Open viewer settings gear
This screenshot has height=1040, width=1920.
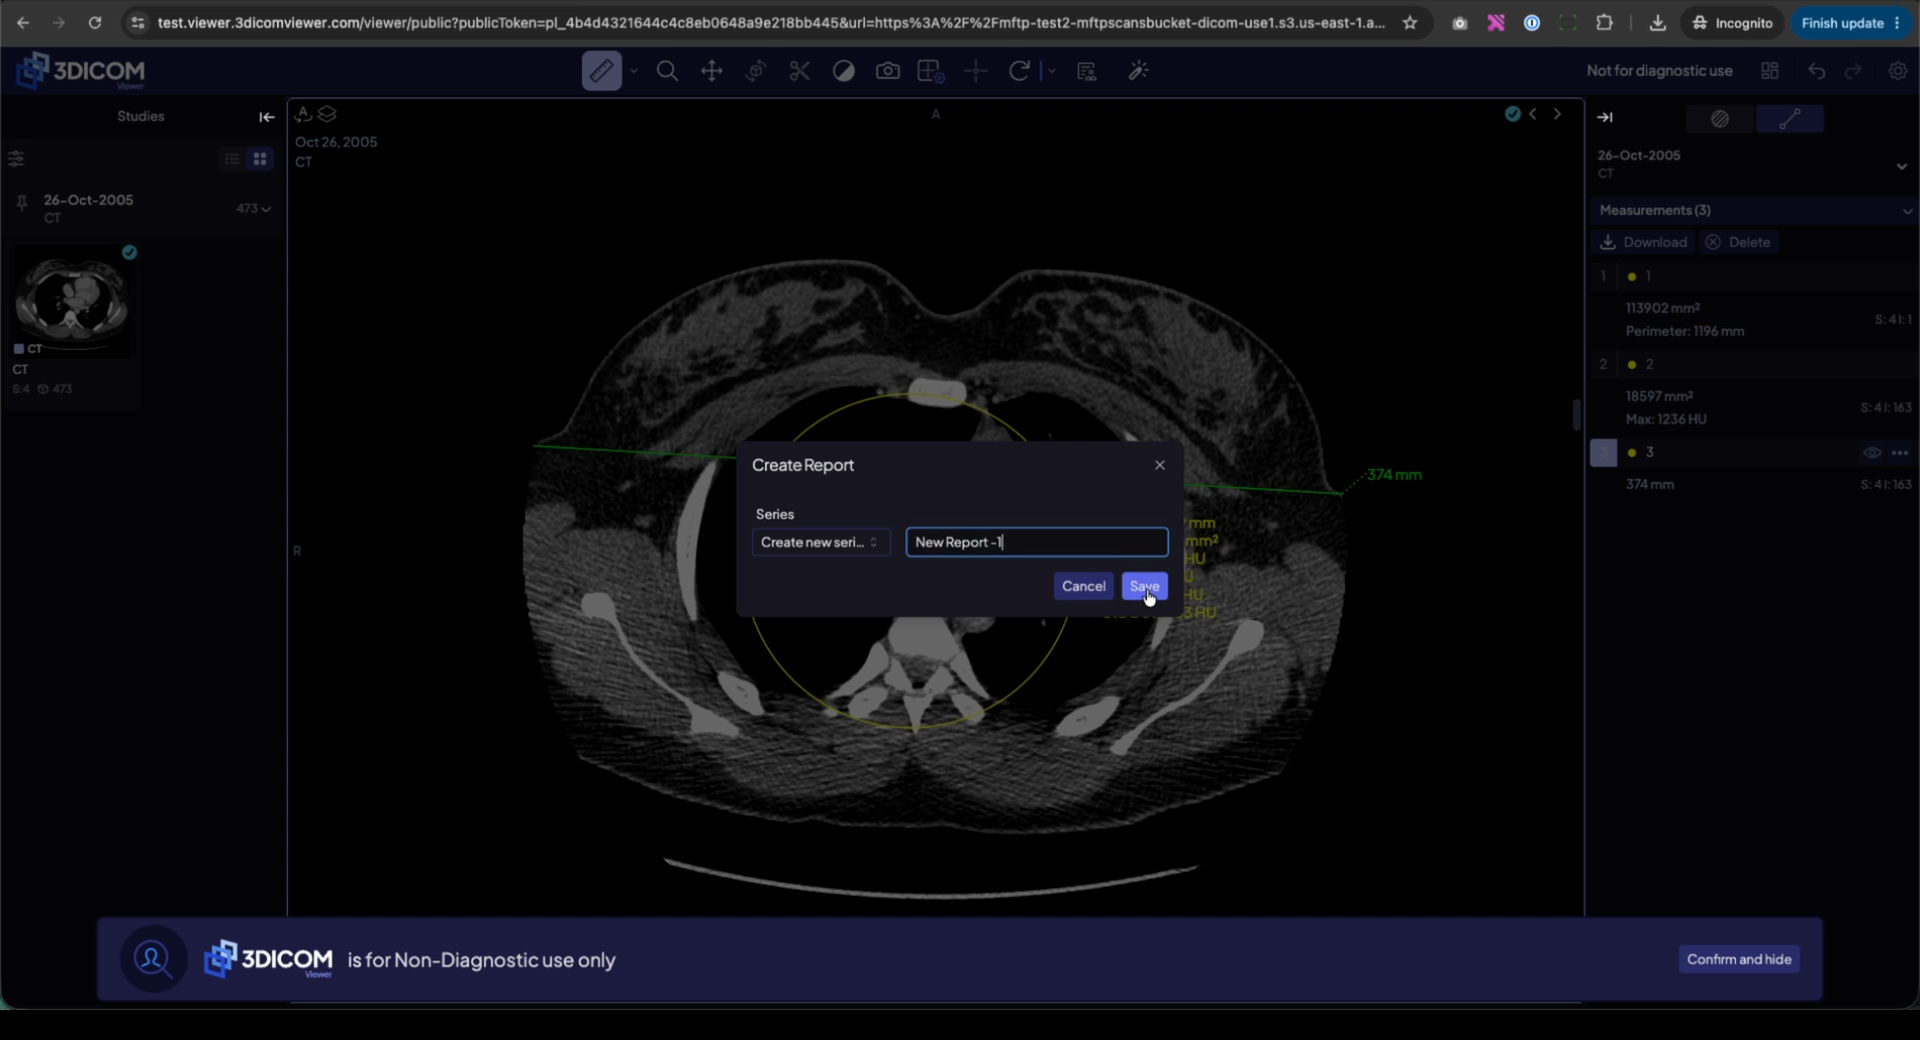[x=1897, y=71]
